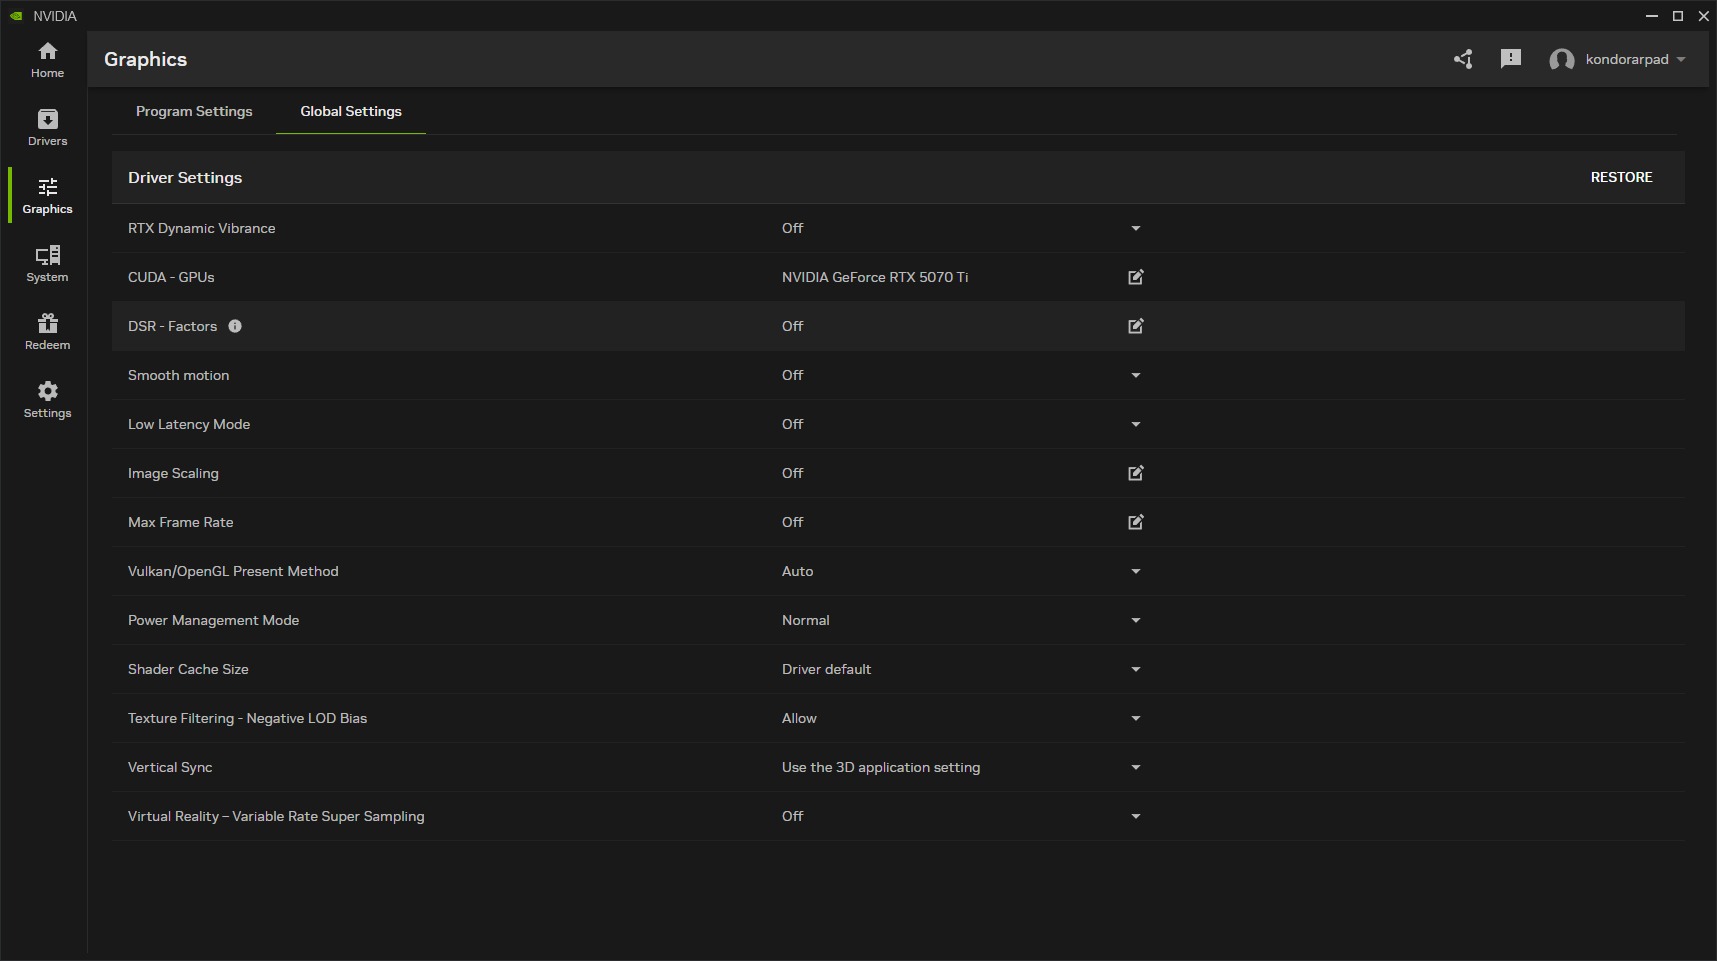Image resolution: width=1717 pixels, height=961 pixels.
Task: Click the Driver Settings heading
Action: click(185, 177)
